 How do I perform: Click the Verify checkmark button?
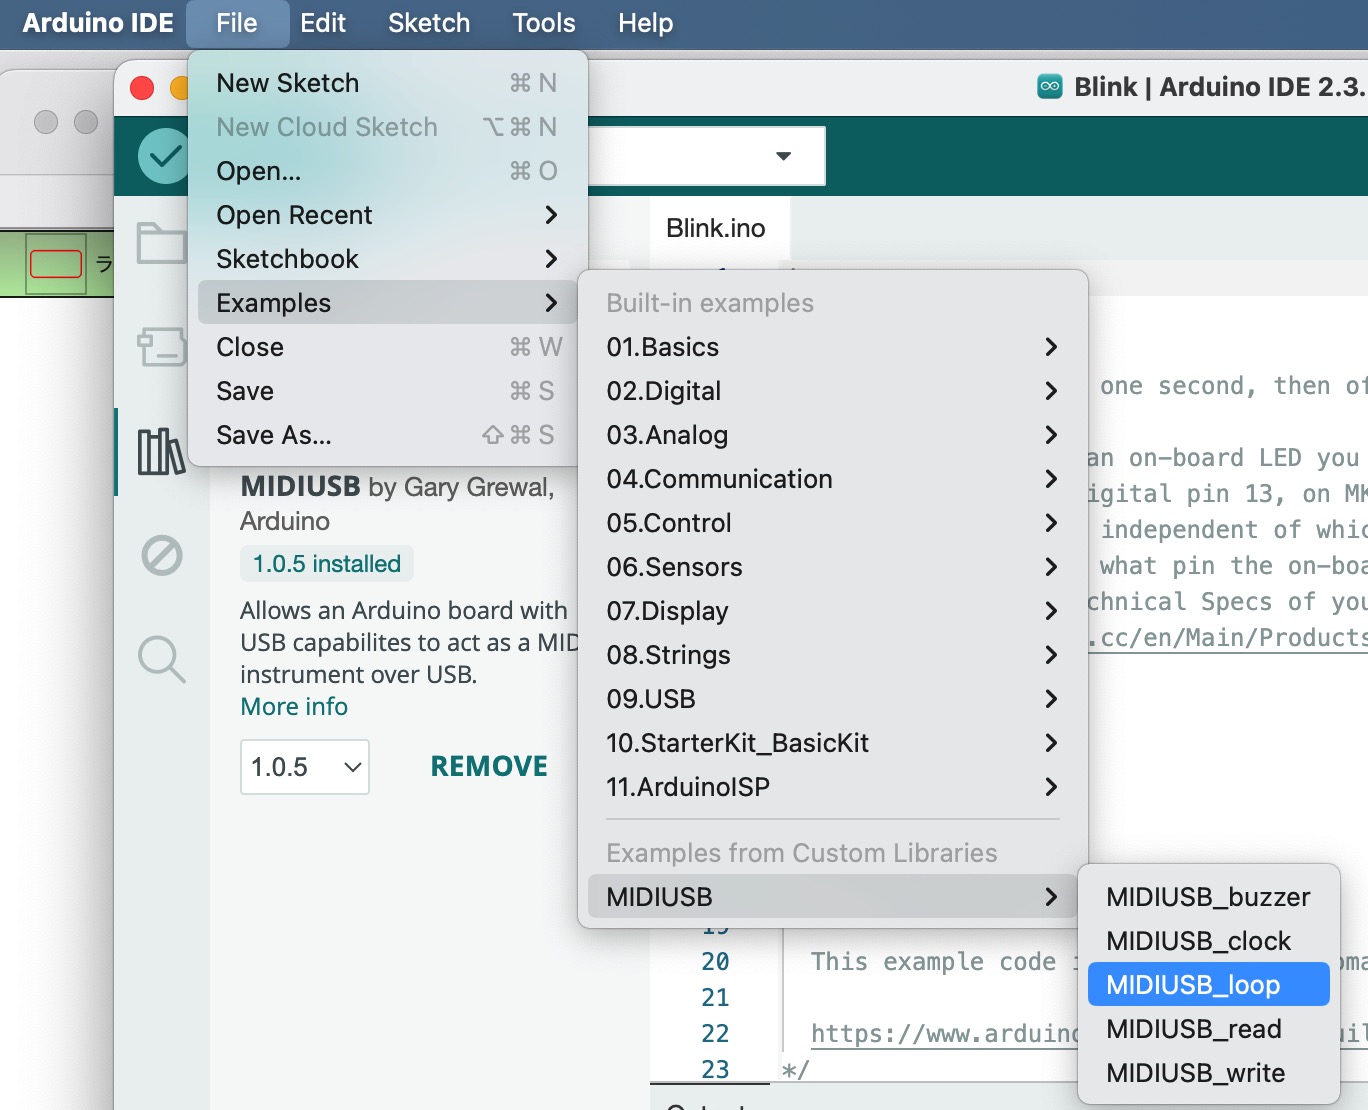coord(163,156)
